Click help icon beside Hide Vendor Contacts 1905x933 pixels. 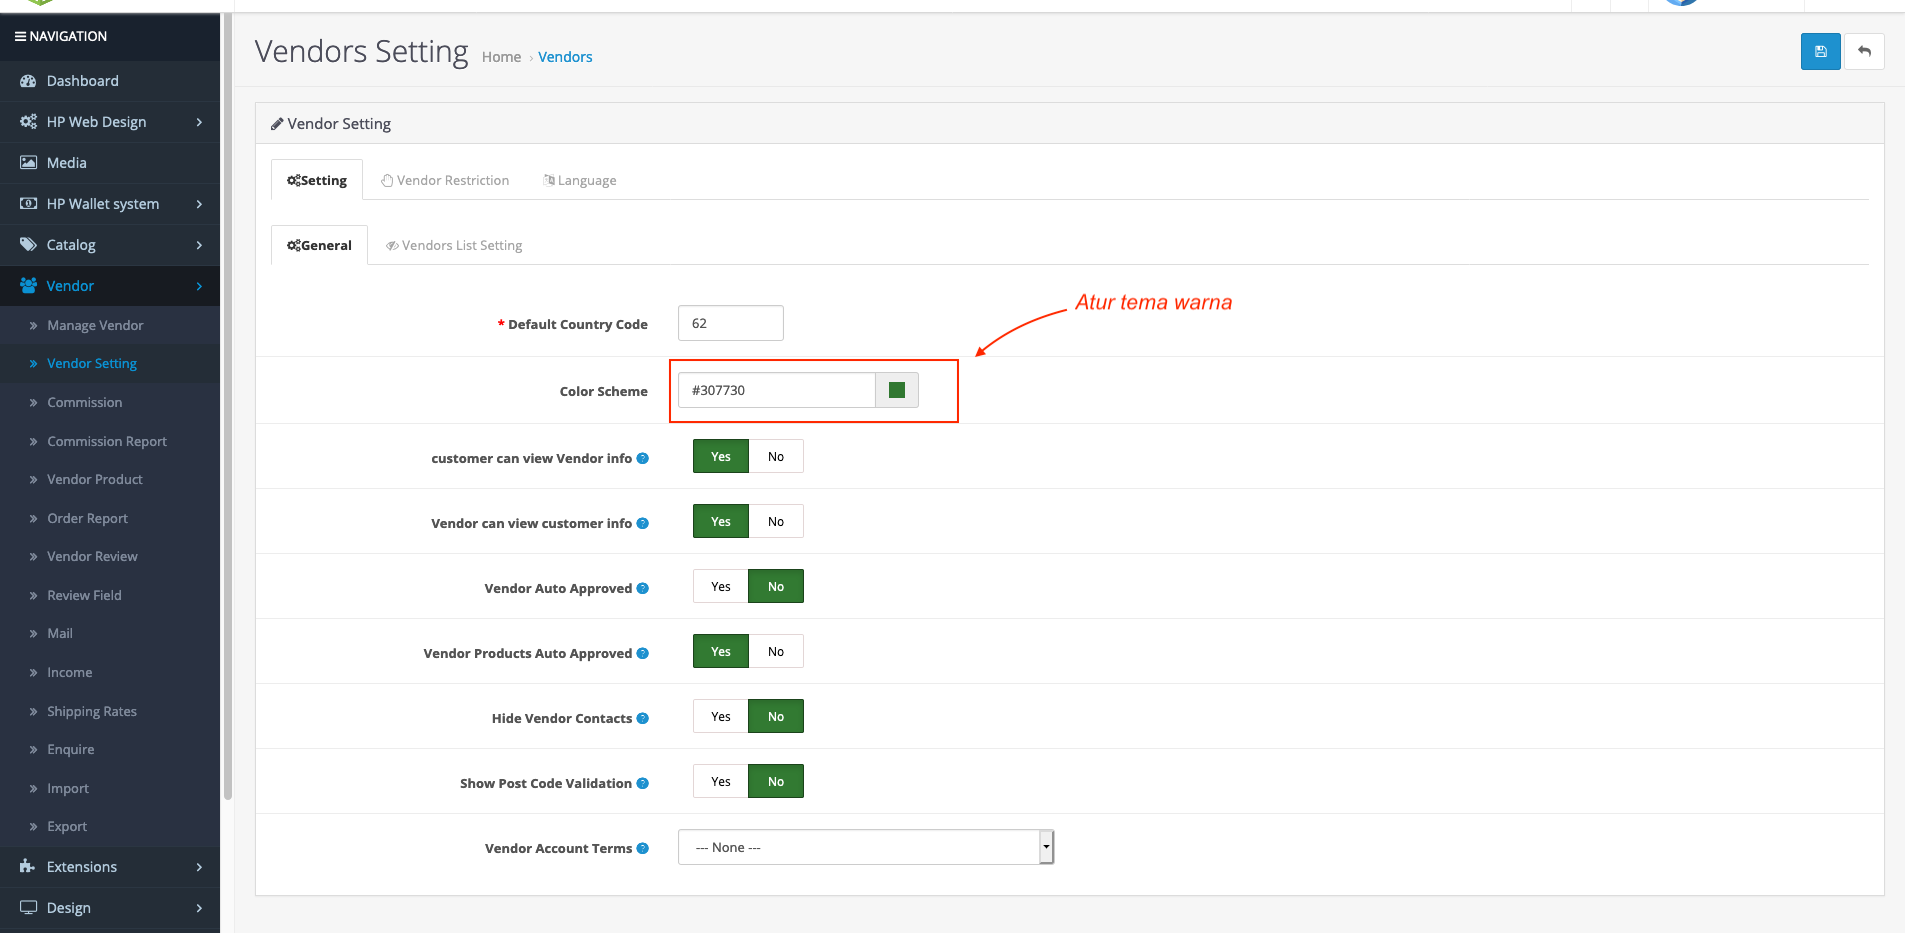(643, 718)
